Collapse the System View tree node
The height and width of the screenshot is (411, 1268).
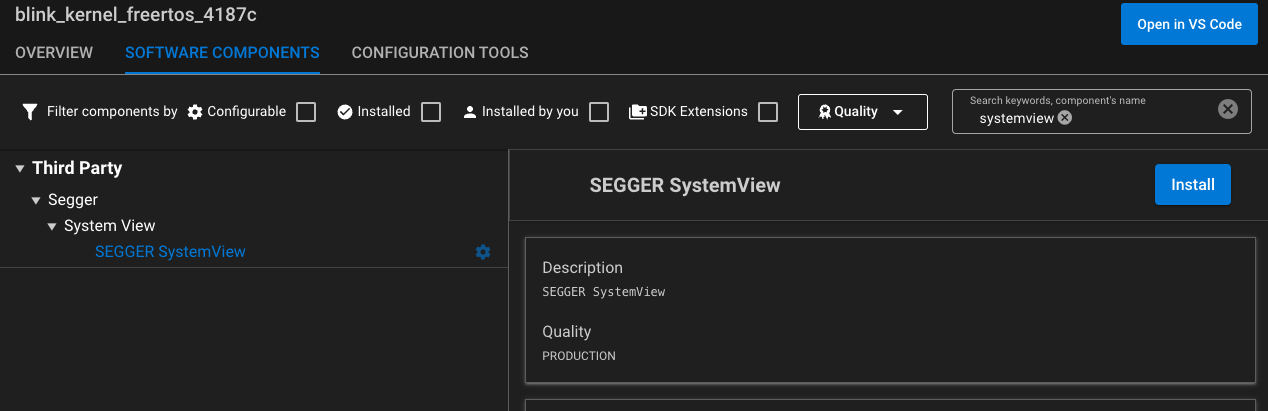(x=52, y=227)
